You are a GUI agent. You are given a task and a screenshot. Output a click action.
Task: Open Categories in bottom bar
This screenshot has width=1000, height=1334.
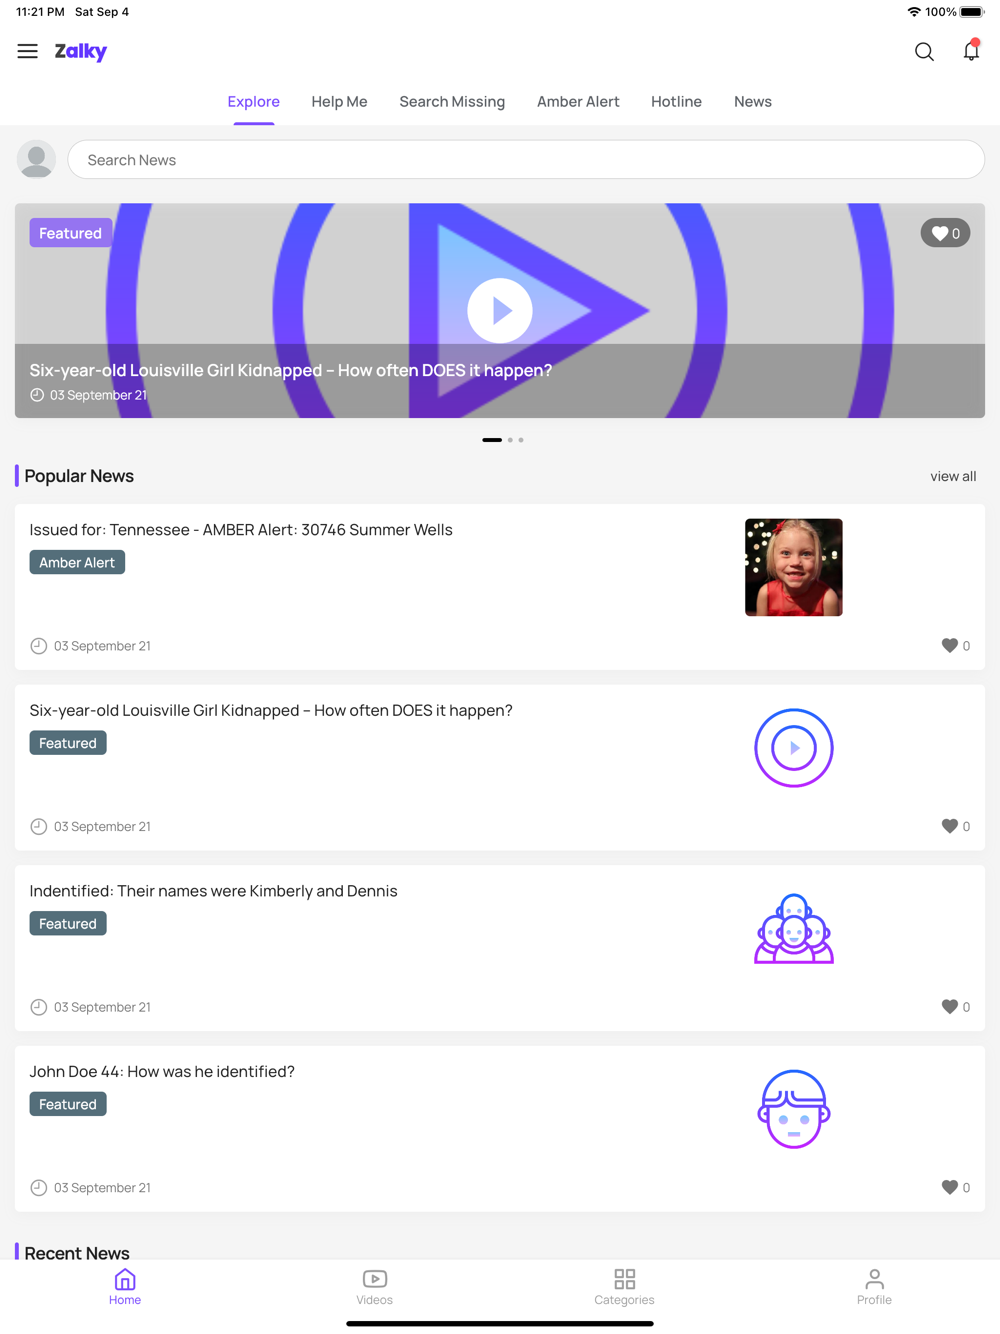click(x=624, y=1287)
